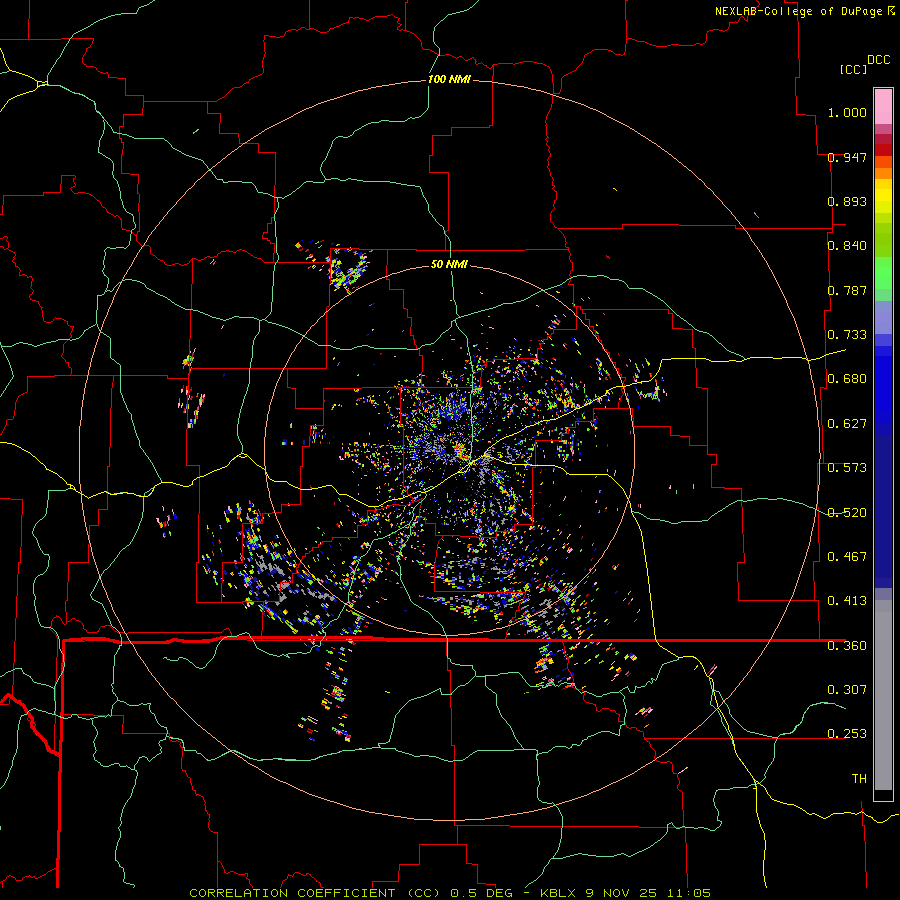Click the 0.467 scale value
The image size is (900, 900).
click(847, 557)
